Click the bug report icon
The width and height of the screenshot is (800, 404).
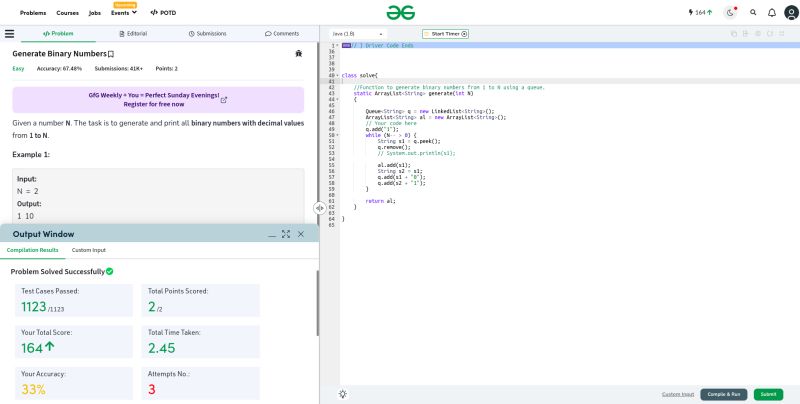pyautogui.click(x=298, y=54)
